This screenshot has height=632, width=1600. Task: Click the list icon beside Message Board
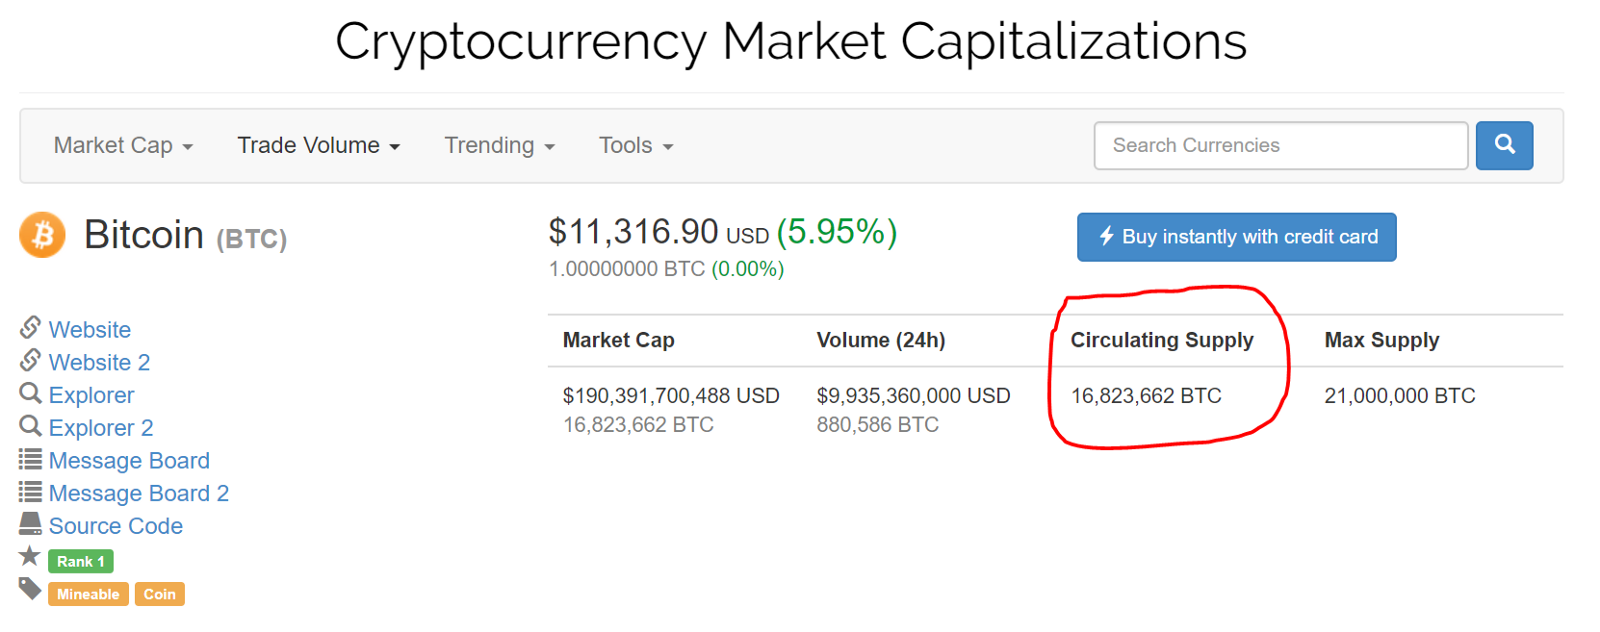tap(30, 460)
